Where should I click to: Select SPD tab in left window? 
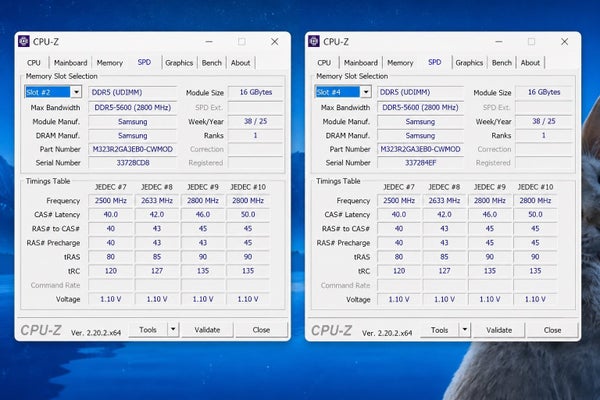pos(144,62)
